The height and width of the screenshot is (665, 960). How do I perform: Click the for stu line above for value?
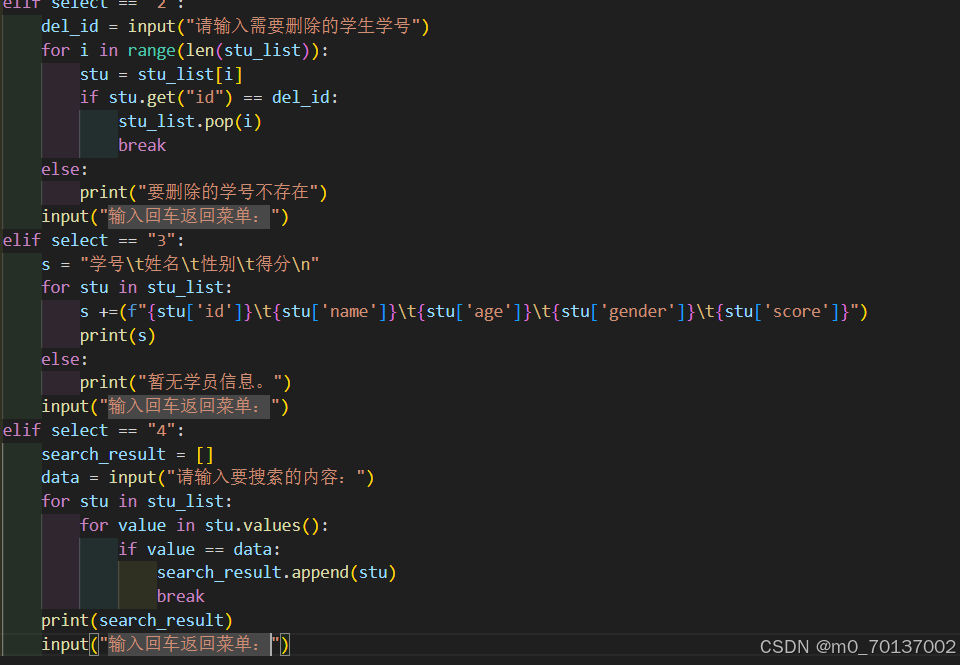point(137,501)
